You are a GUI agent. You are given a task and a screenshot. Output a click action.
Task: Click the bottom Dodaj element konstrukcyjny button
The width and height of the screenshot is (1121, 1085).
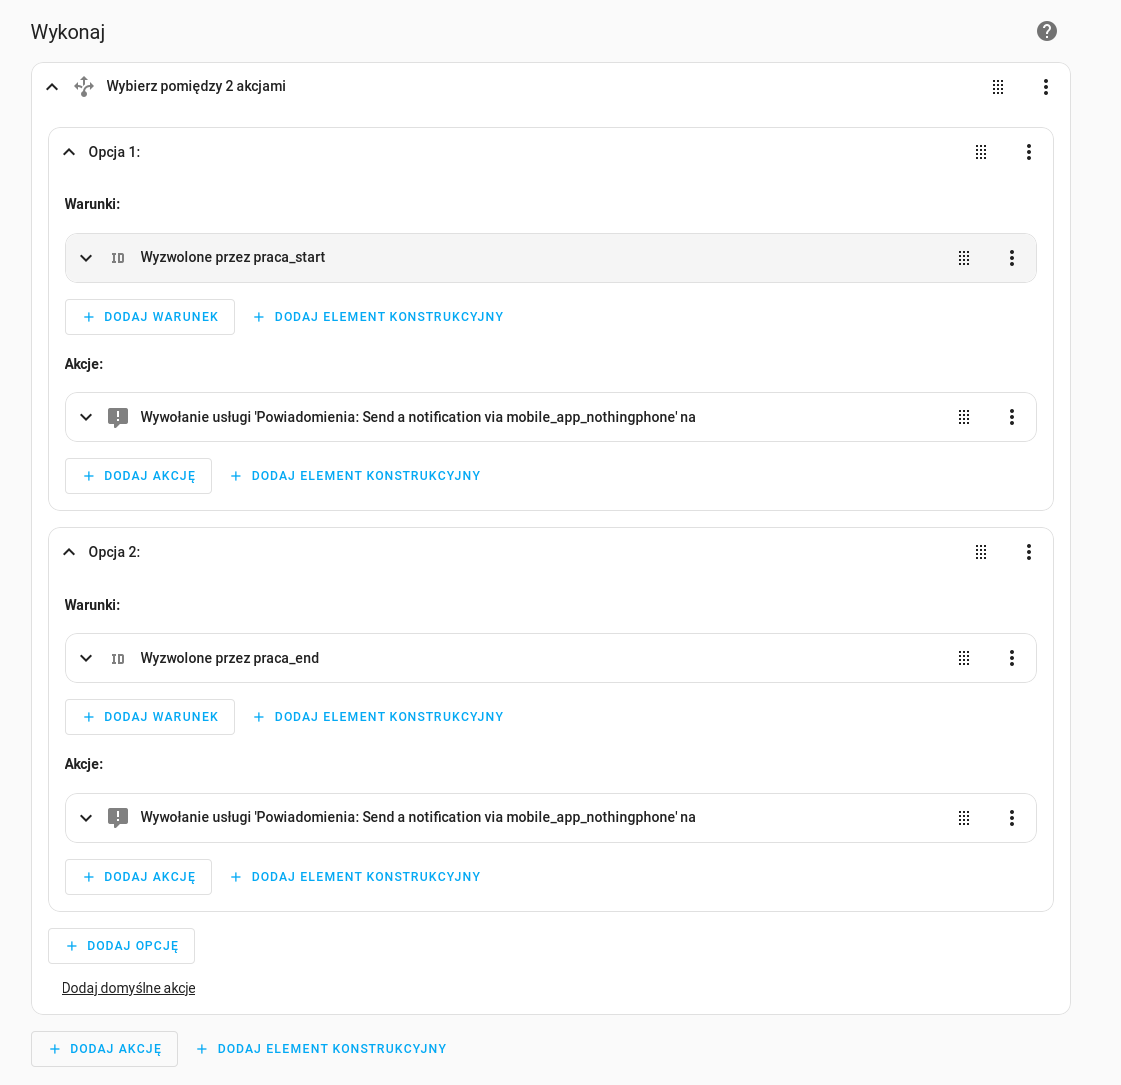point(321,1049)
